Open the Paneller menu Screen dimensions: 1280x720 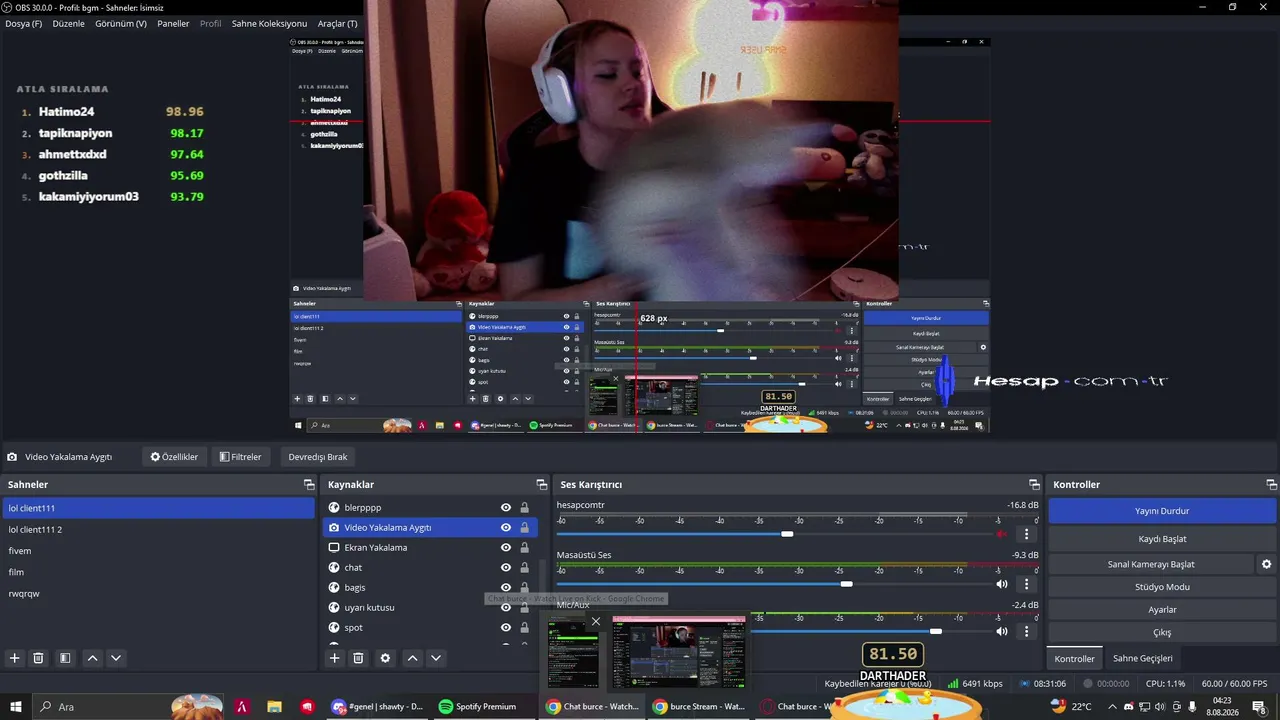[173, 24]
